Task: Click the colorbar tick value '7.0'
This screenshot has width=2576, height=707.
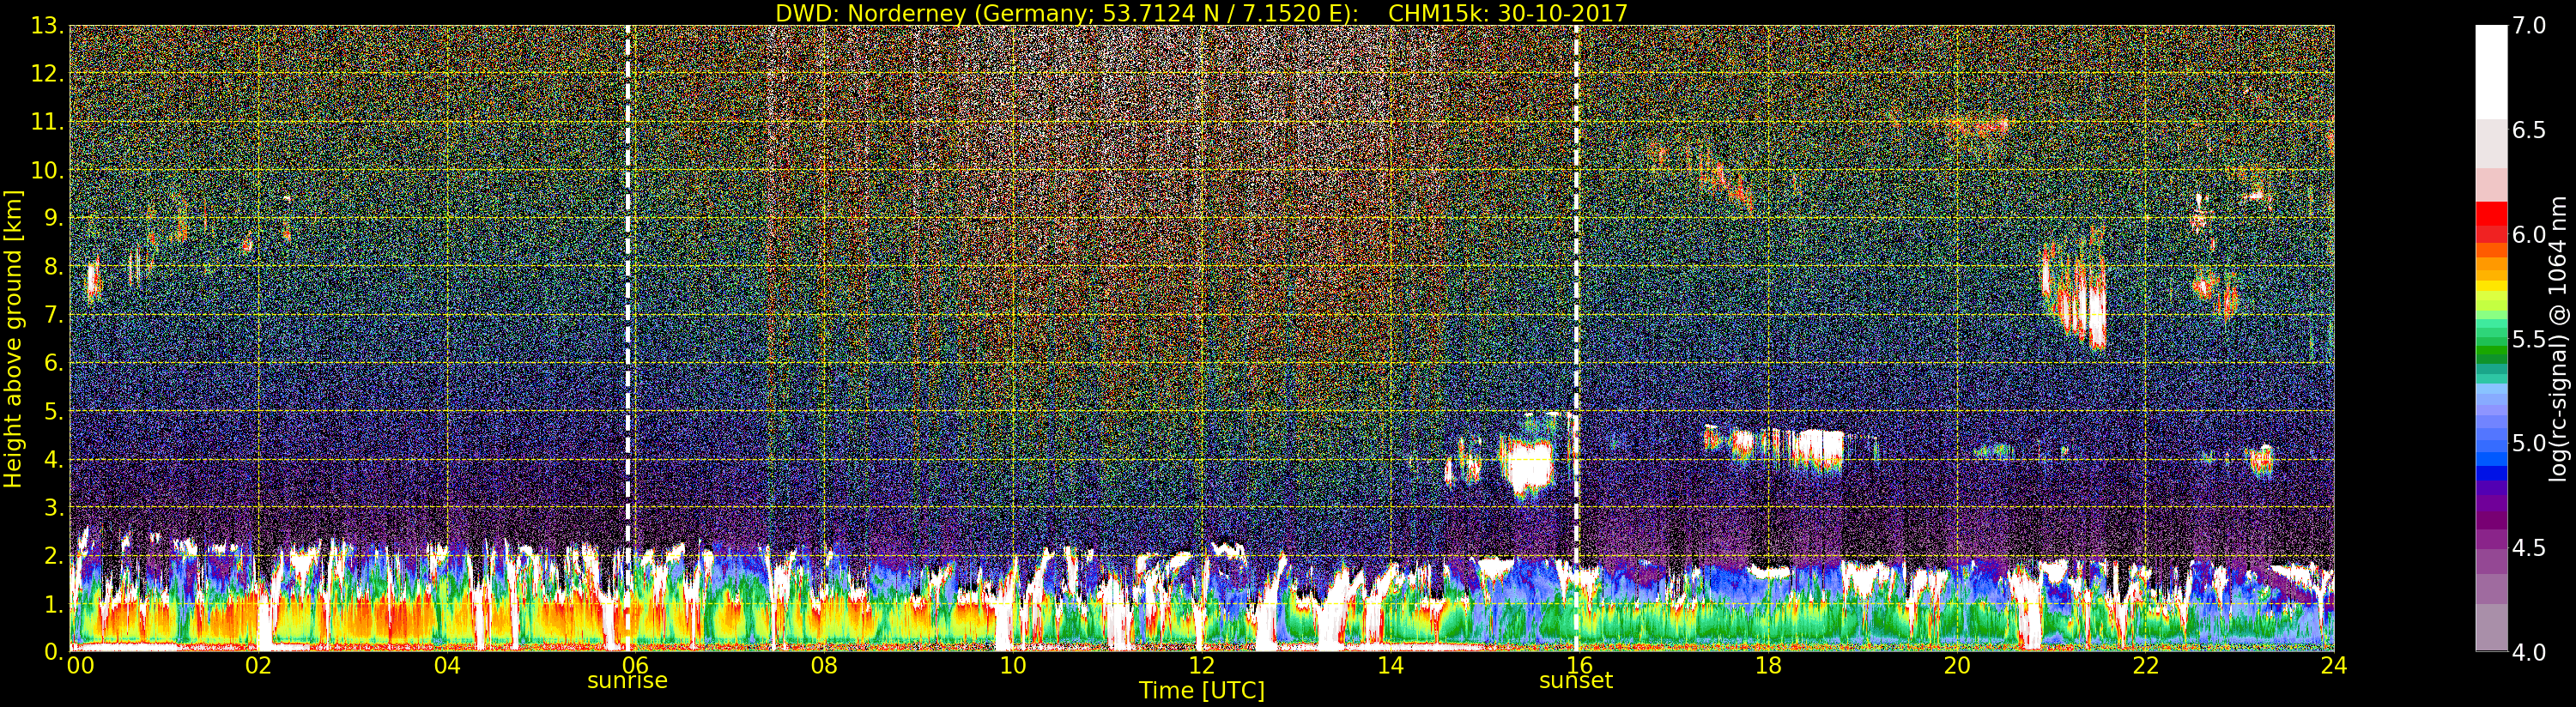Action: 2529,26
